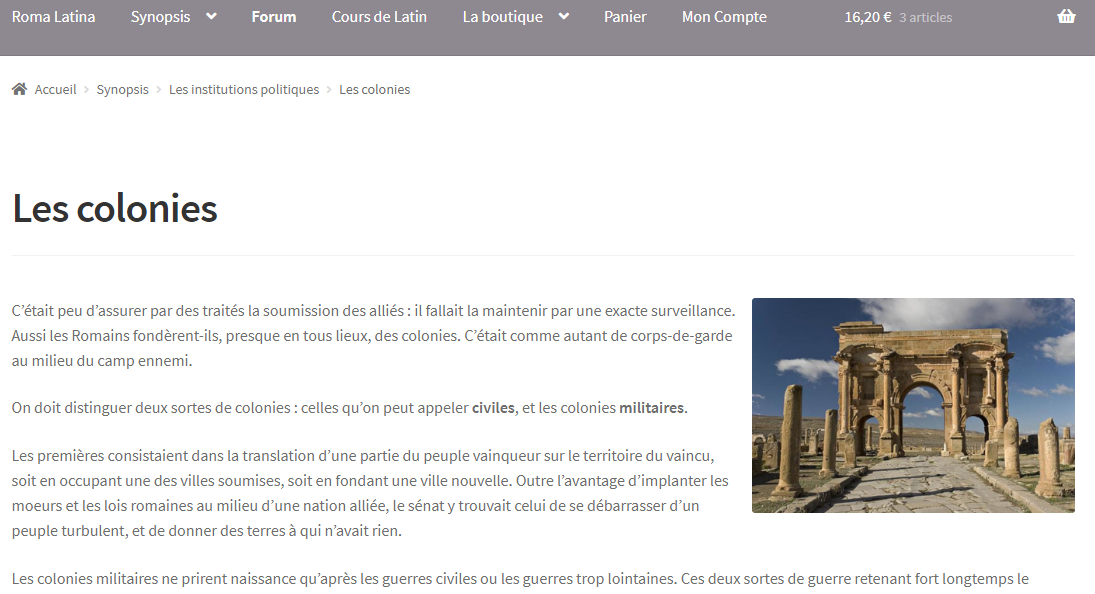Click La boutique menu label
1095x594 pixels.
pos(502,17)
